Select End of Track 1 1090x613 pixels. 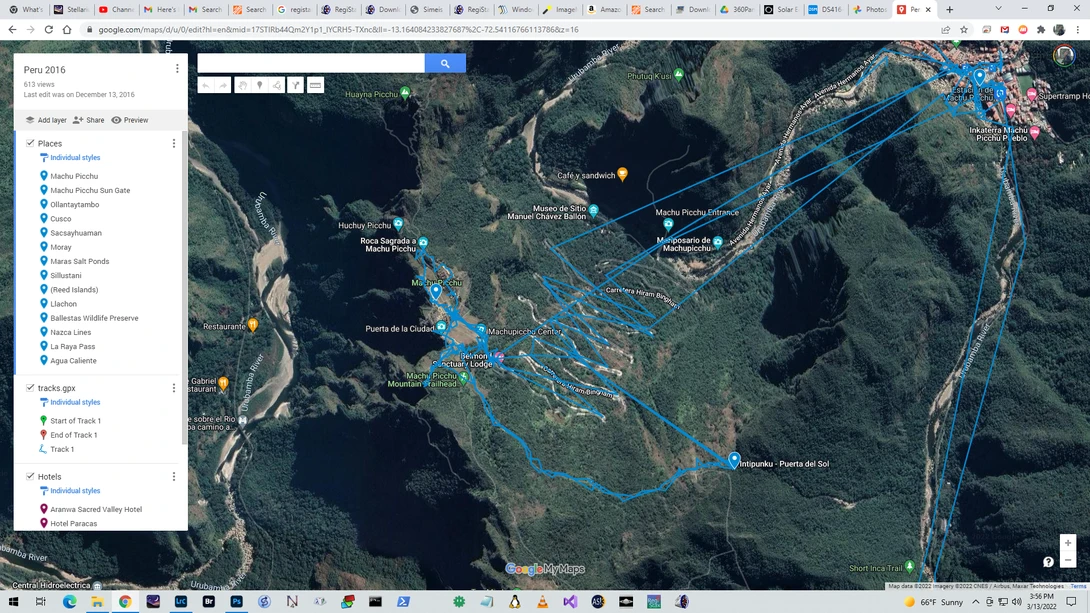pyautogui.click(x=73, y=435)
